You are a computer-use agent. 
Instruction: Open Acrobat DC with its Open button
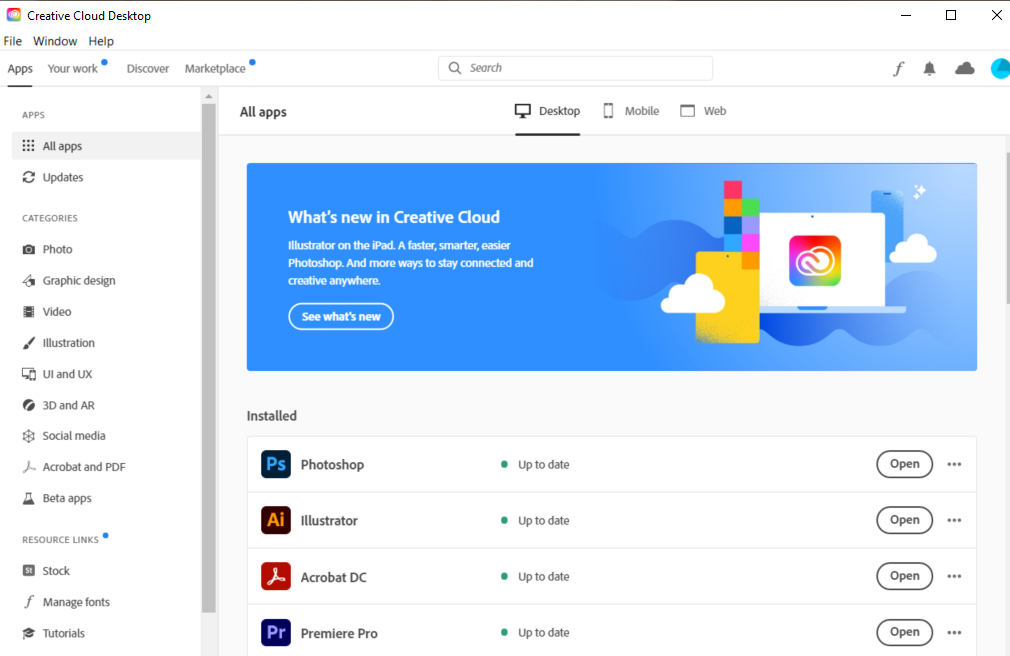coord(904,576)
